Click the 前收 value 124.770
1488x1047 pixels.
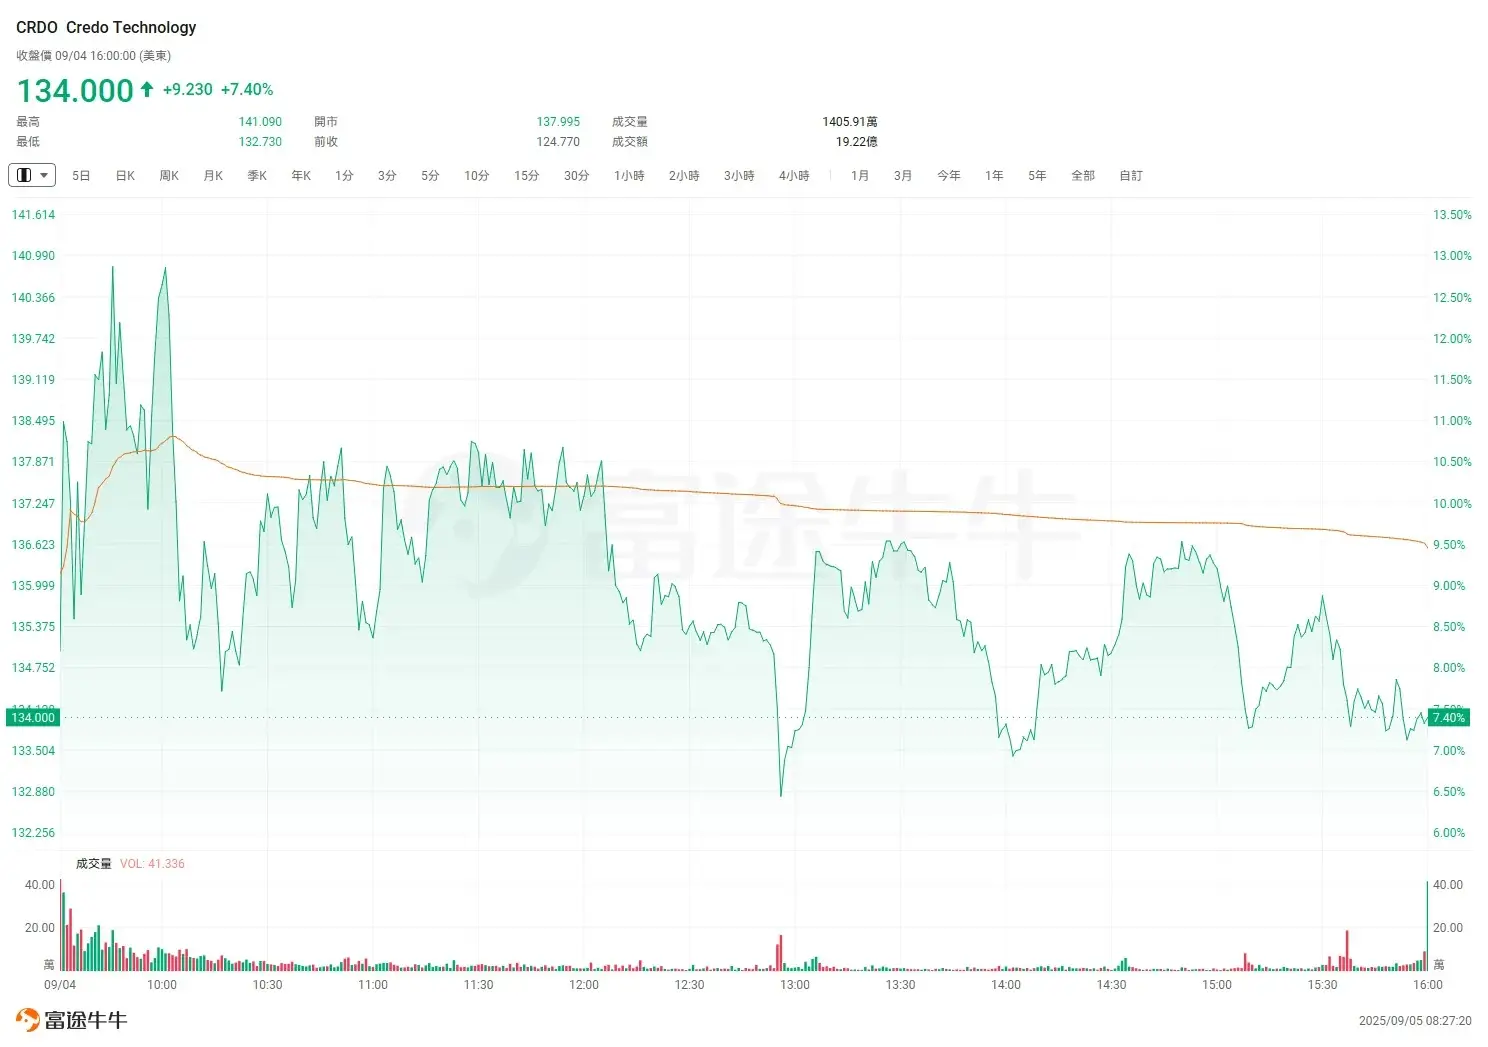click(x=558, y=142)
